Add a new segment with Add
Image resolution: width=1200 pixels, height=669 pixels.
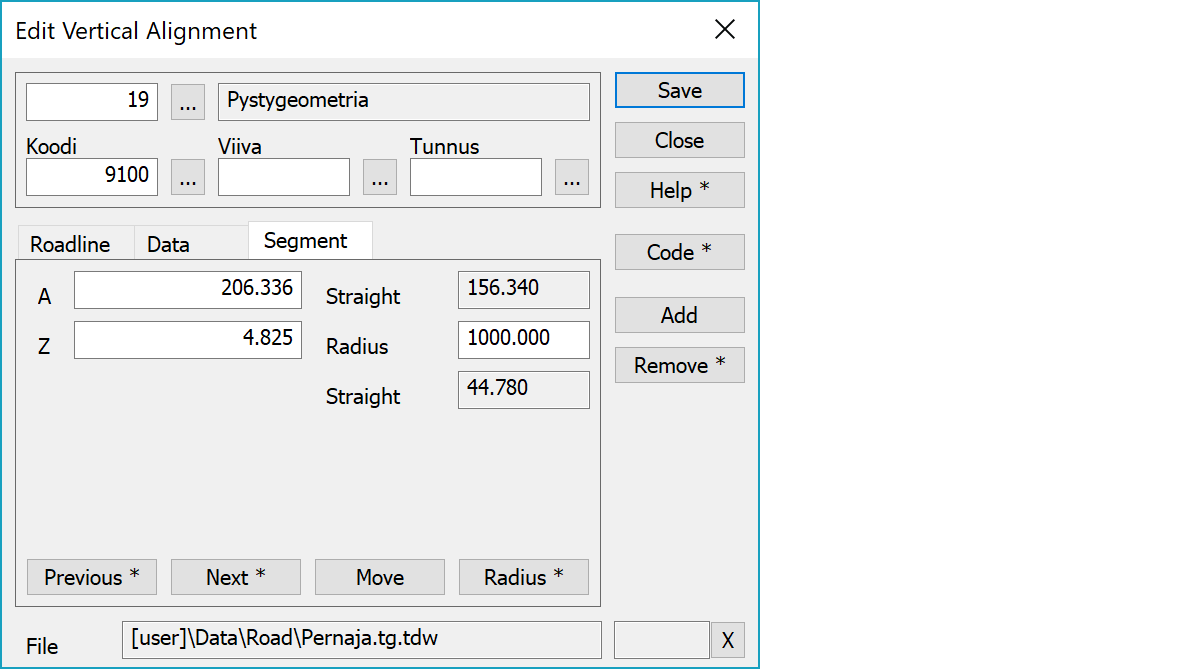point(679,315)
